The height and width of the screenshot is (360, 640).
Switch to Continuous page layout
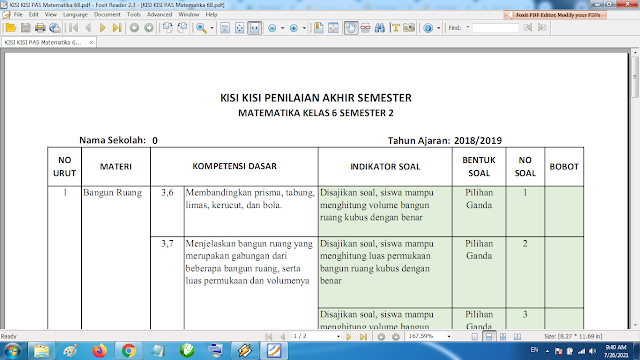coord(489,337)
